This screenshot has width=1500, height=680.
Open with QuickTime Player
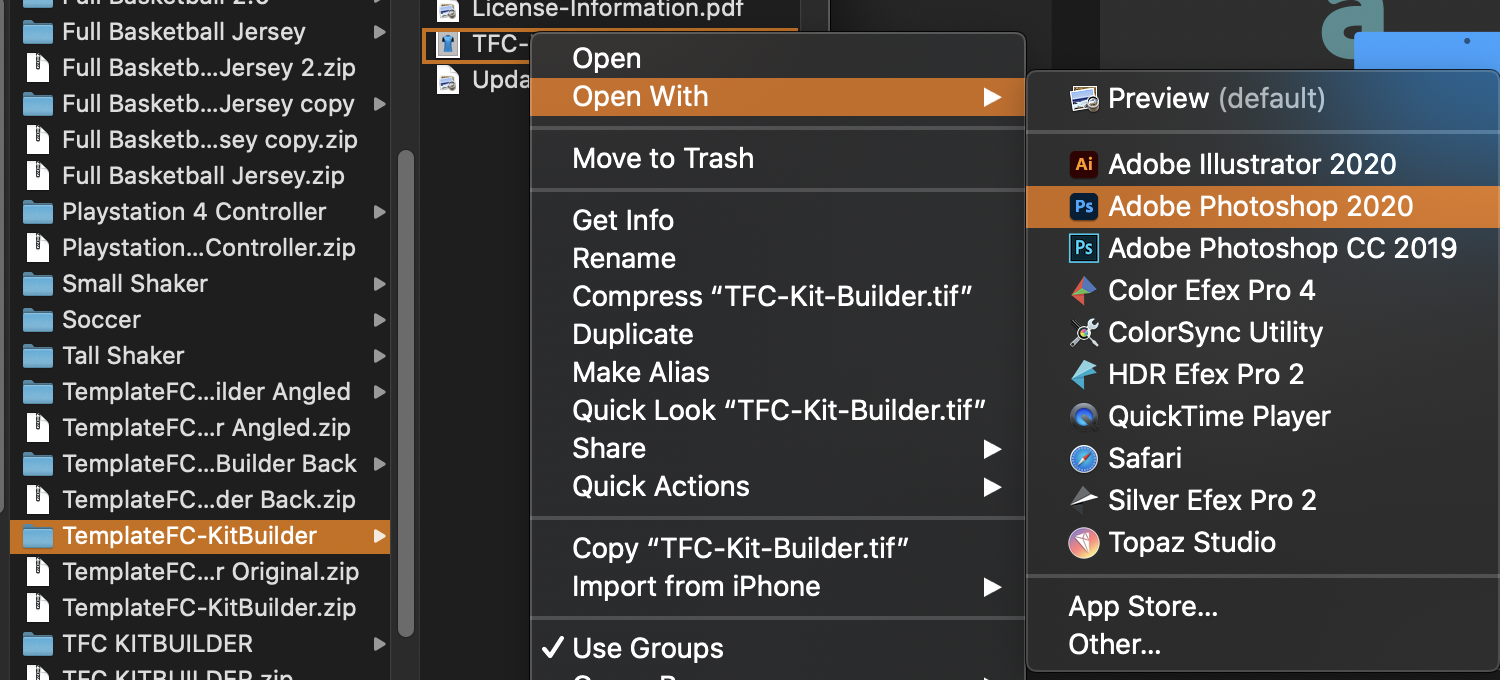point(1220,416)
